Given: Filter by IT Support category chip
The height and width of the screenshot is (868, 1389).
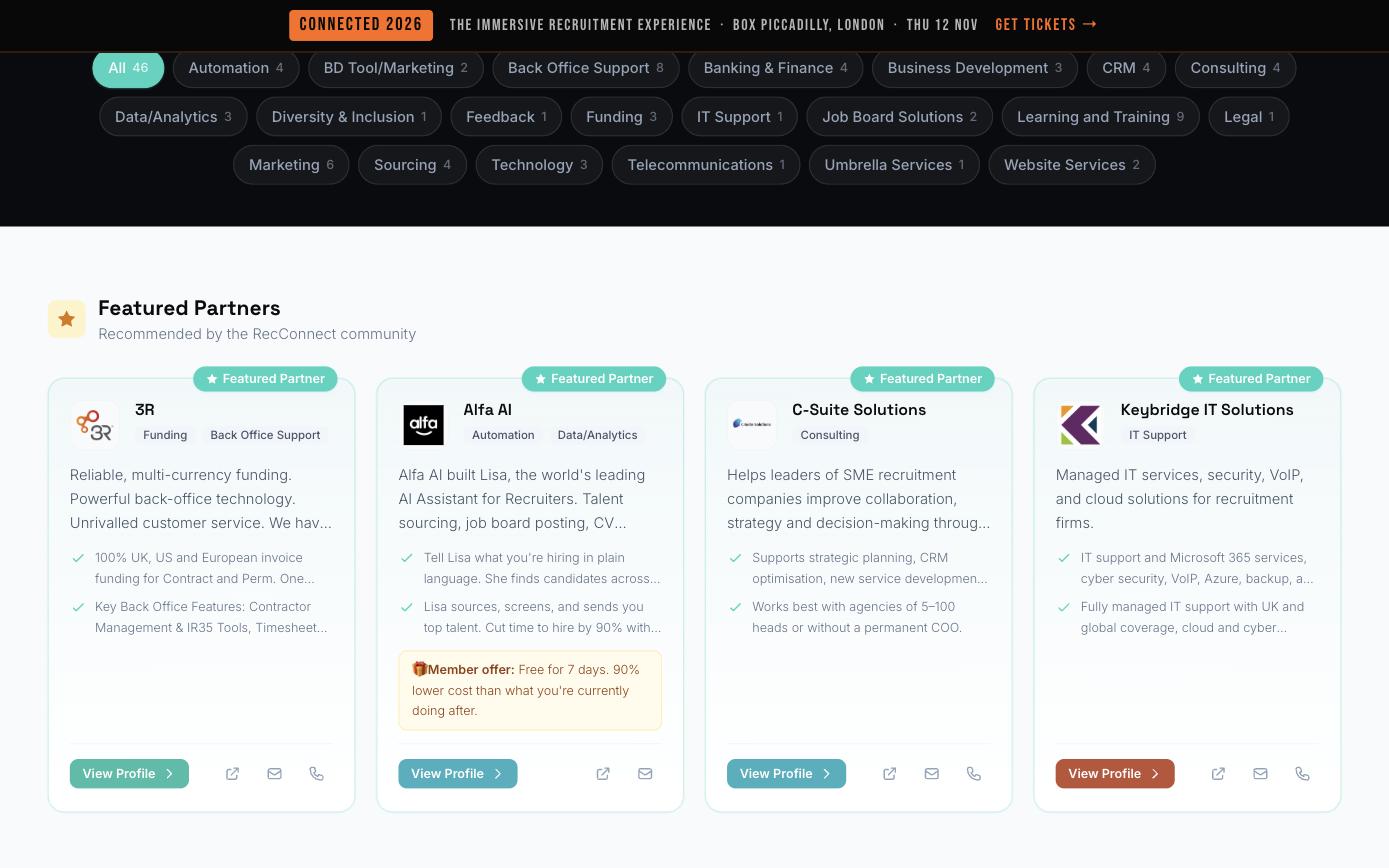Looking at the screenshot, I should 740,117.
